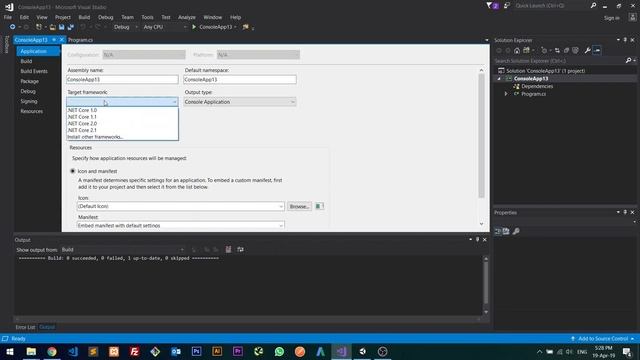This screenshot has width=640, height=360.
Task: Click the Property Pages wrench in Properties panel
Action: tap(516, 231)
